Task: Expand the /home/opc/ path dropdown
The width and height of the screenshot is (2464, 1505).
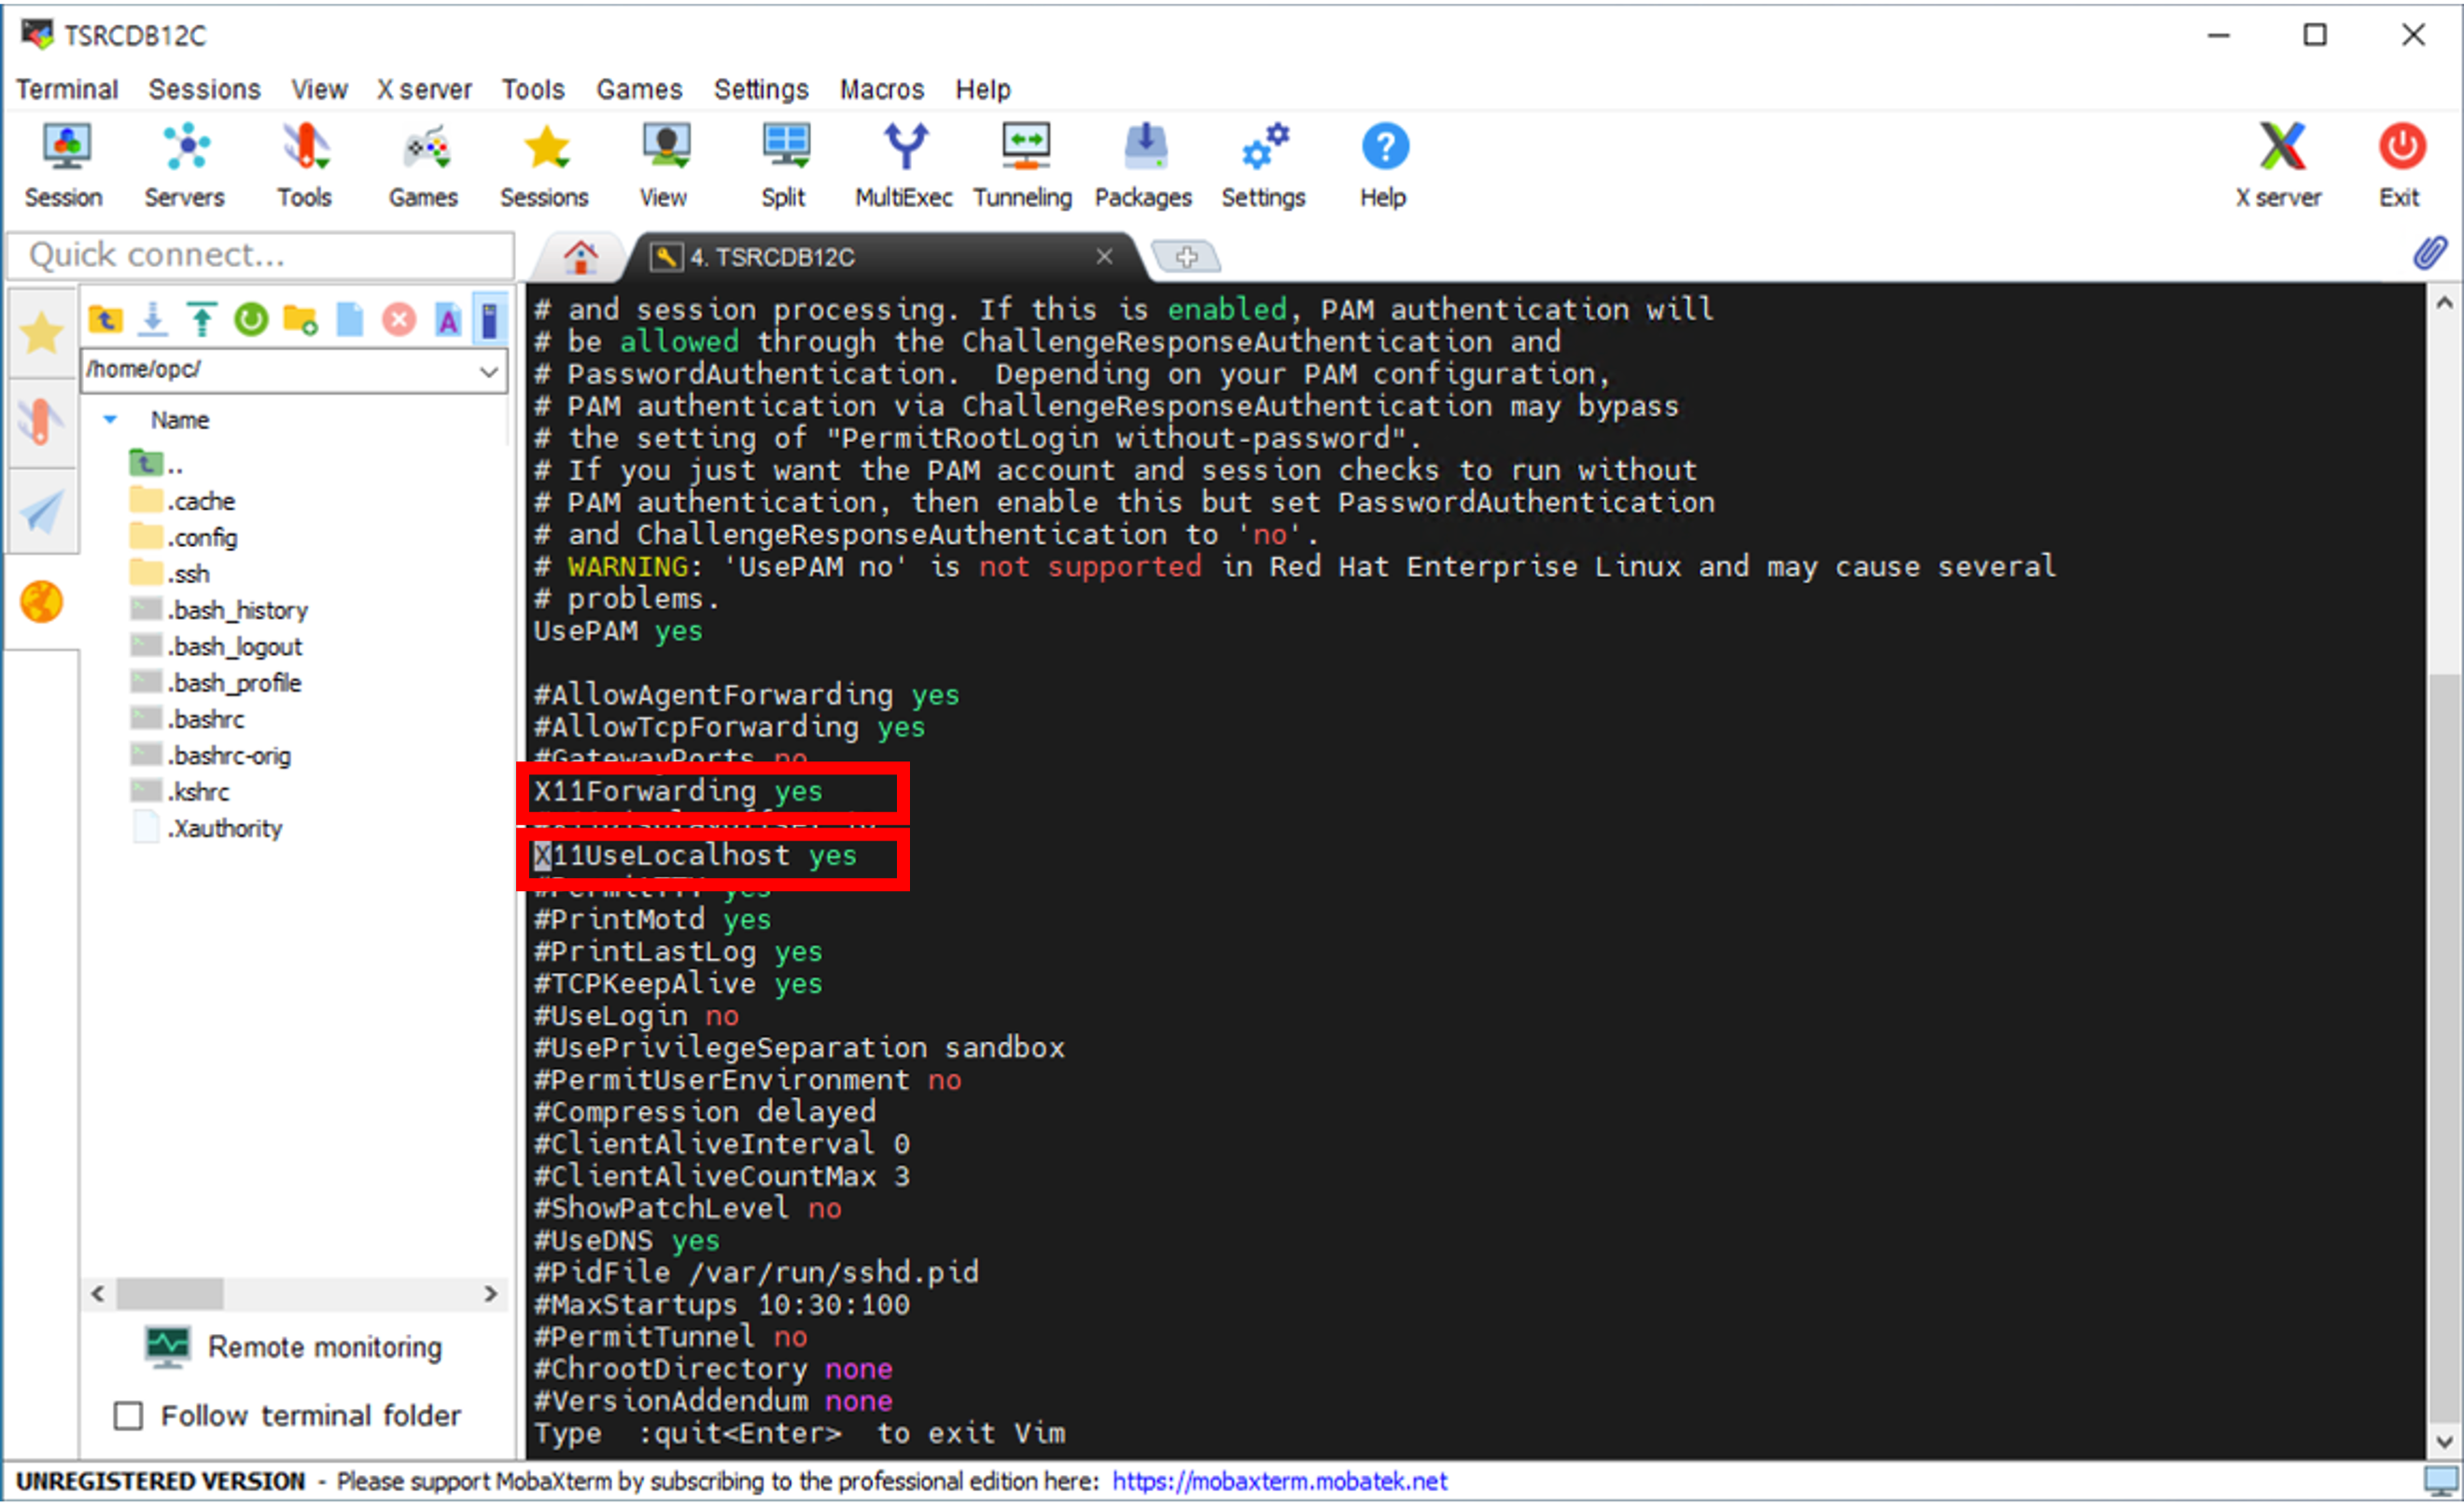Action: tap(489, 371)
